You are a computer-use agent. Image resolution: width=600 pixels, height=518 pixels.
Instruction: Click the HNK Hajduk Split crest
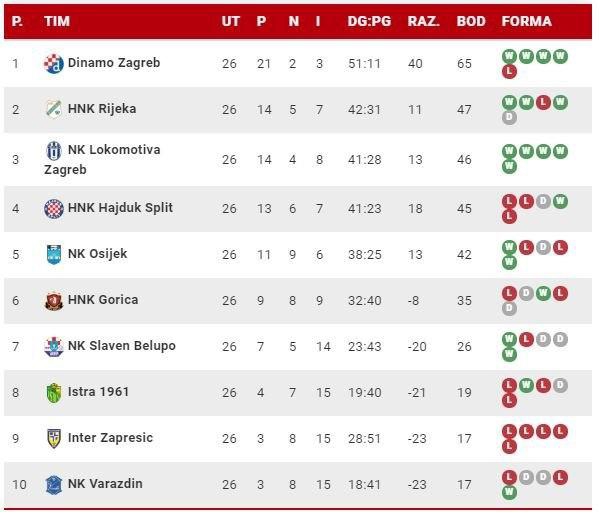click(53, 208)
